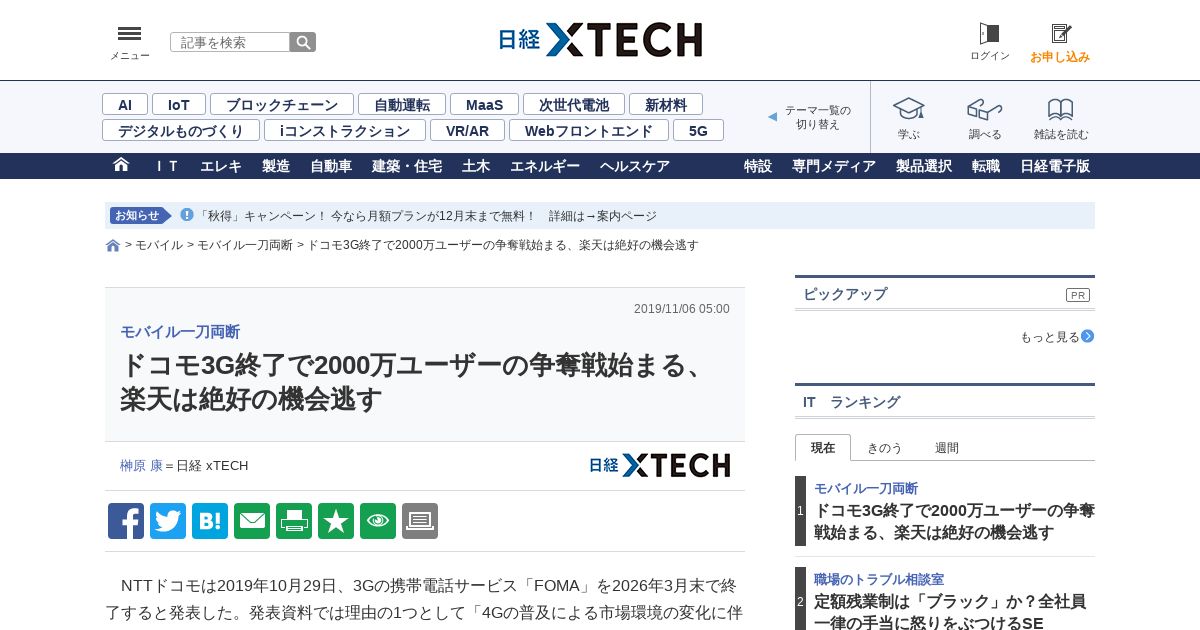Select the 5G theme tag
This screenshot has height=630, width=1200.
(x=698, y=130)
